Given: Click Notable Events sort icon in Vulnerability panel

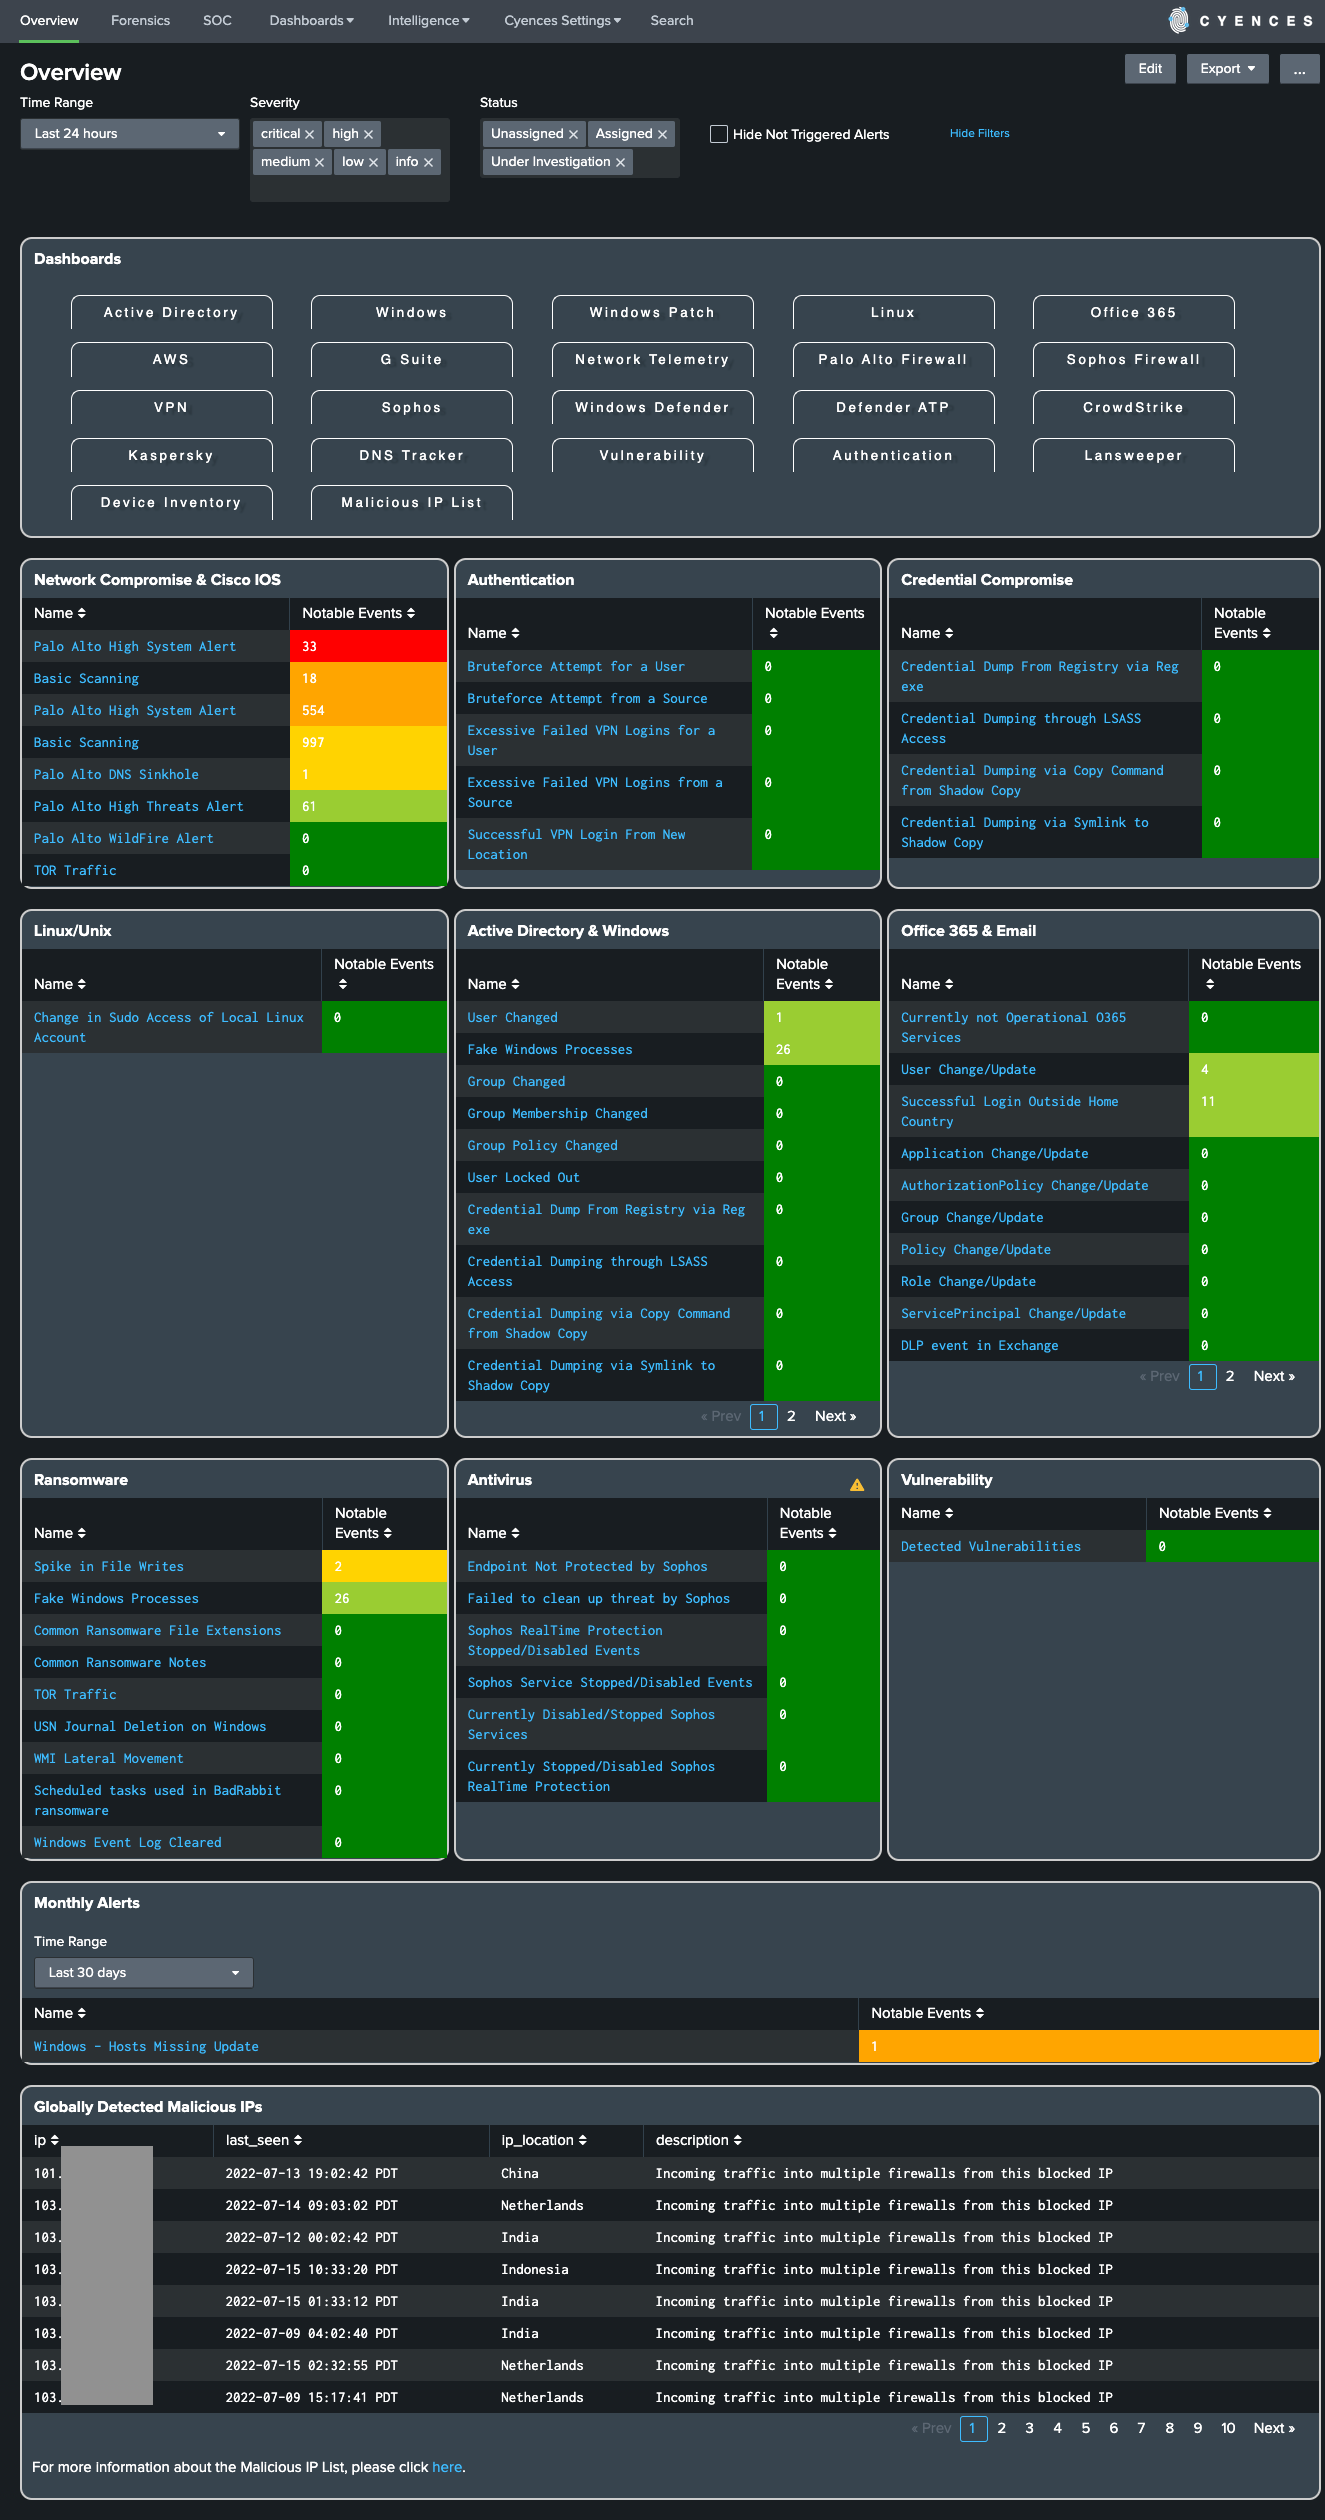Looking at the screenshot, I should (1268, 1513).
